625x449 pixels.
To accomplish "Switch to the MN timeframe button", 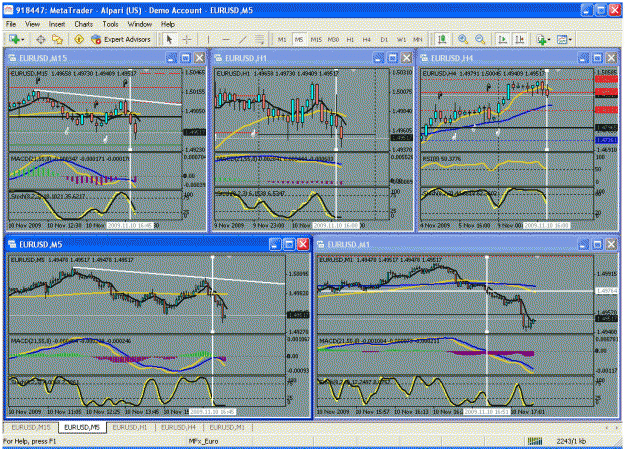I will (417, 39).
